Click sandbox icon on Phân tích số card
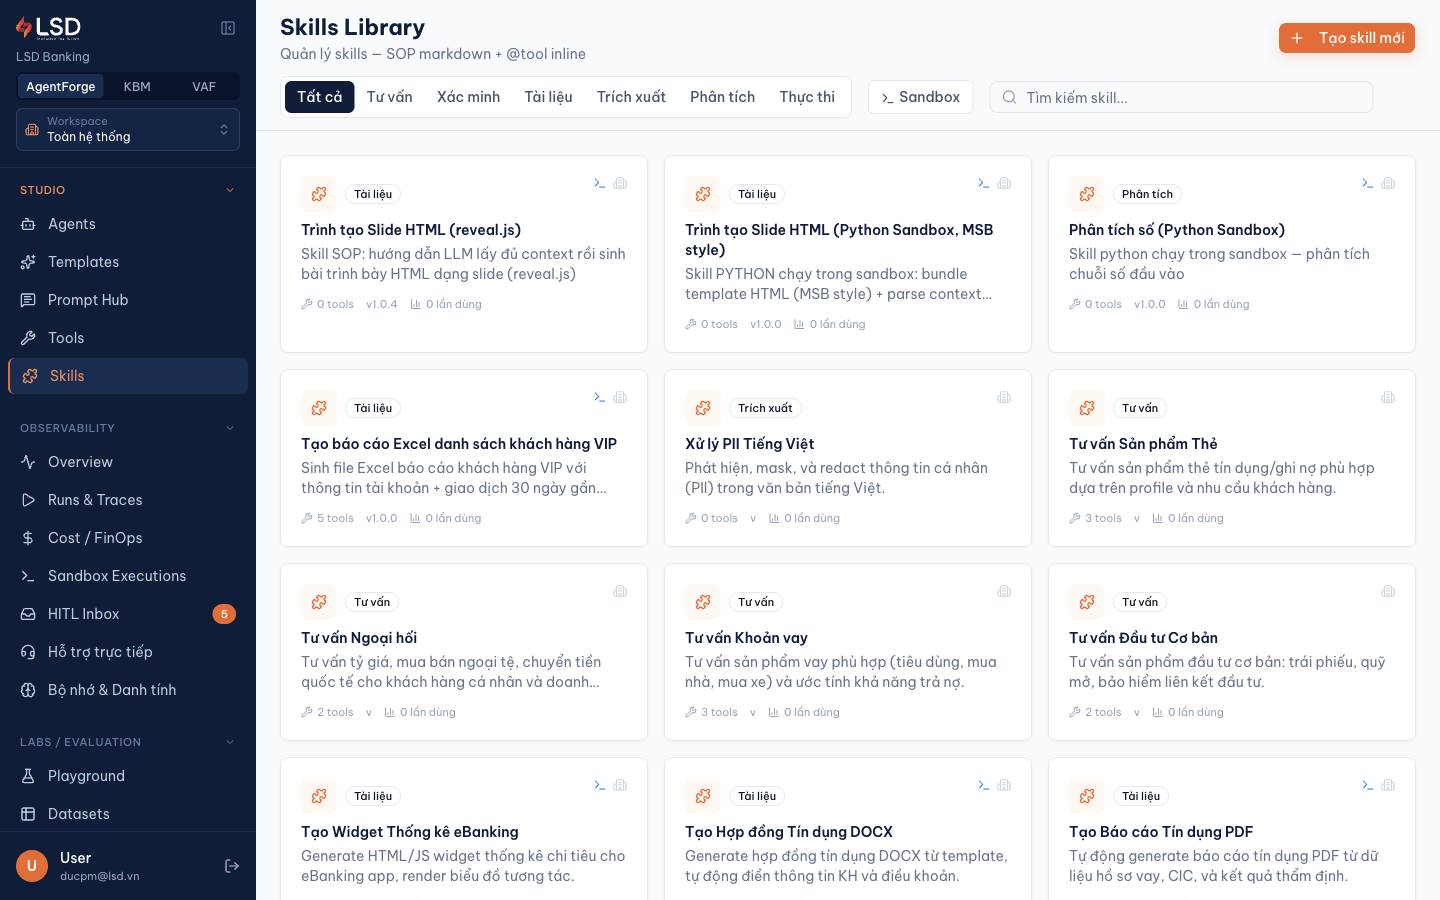Screen dimensions: 1440x900 coord(1367,183)
